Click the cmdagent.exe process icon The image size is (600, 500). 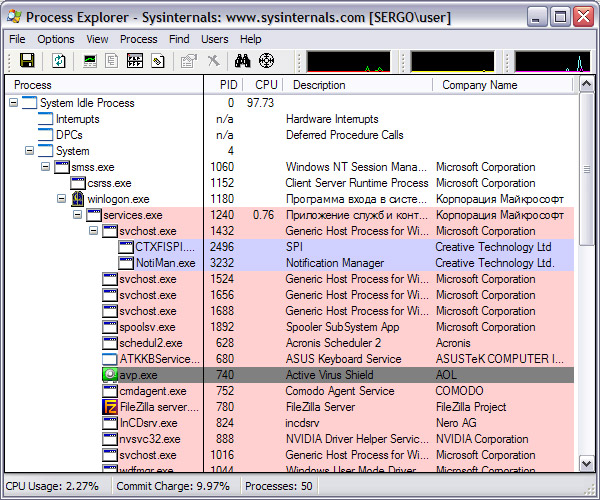109,391
